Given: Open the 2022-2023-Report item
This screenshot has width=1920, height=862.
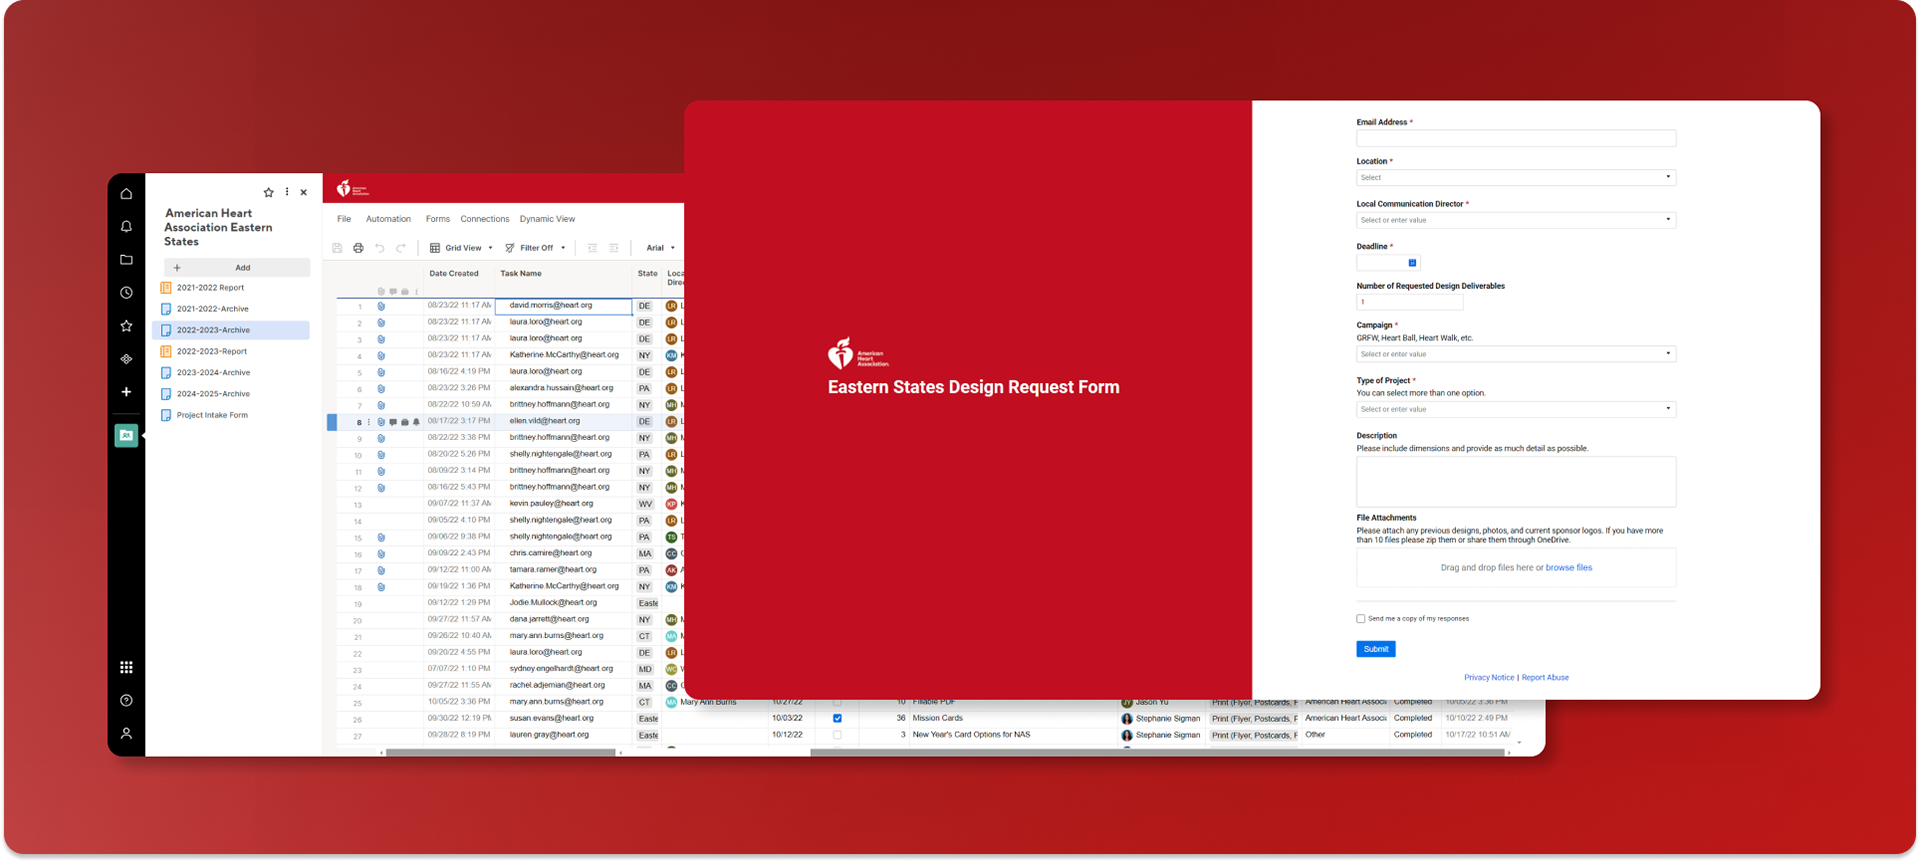Looking at the screenshot, I should click(x=211, y=352).
